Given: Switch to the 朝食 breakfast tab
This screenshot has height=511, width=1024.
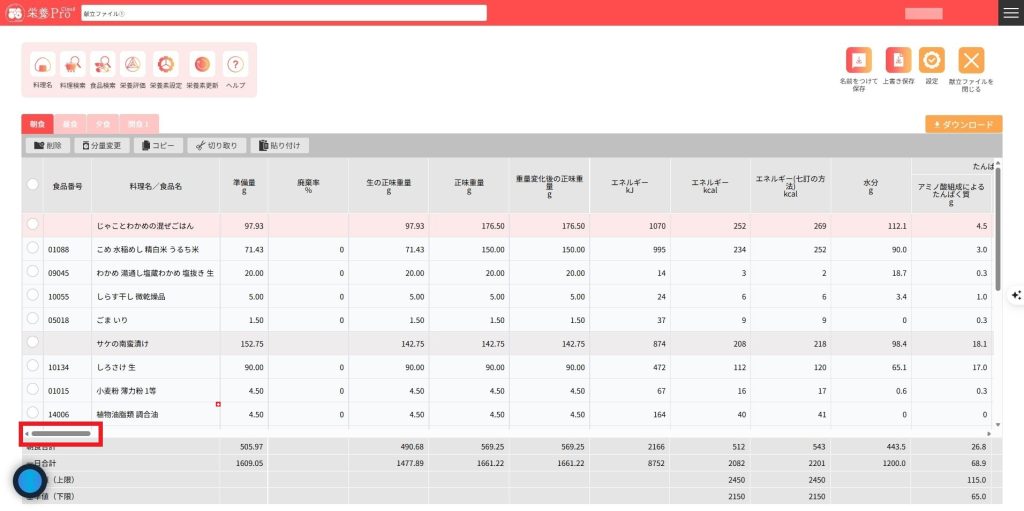Looking at the screenshot, I should pos(37,124).
